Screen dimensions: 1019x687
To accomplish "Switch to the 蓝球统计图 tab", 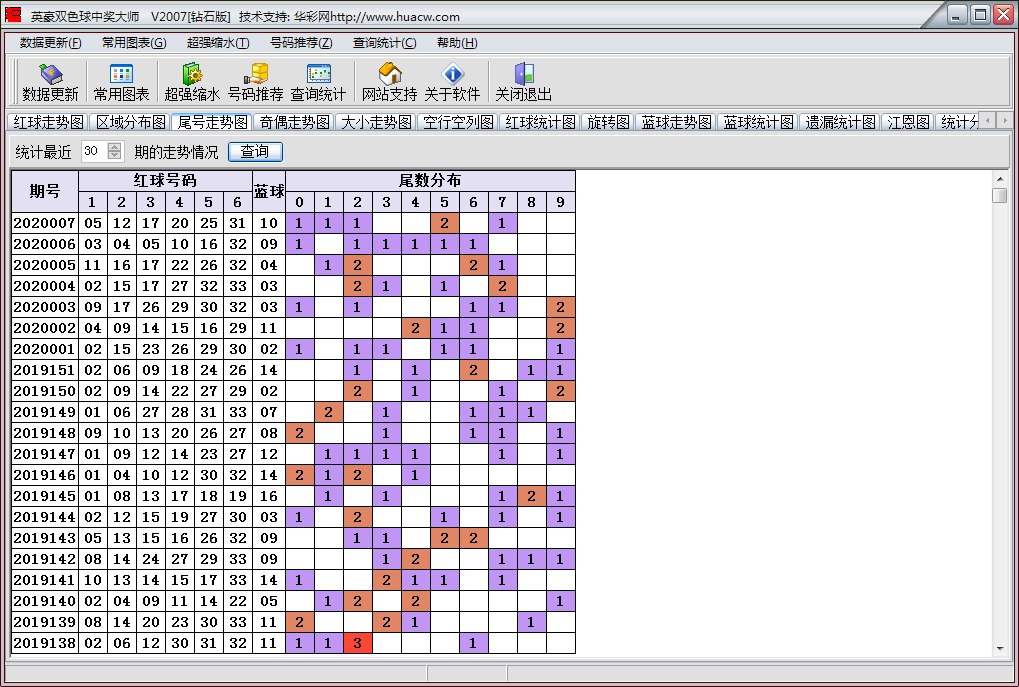I will coord(759,122).
